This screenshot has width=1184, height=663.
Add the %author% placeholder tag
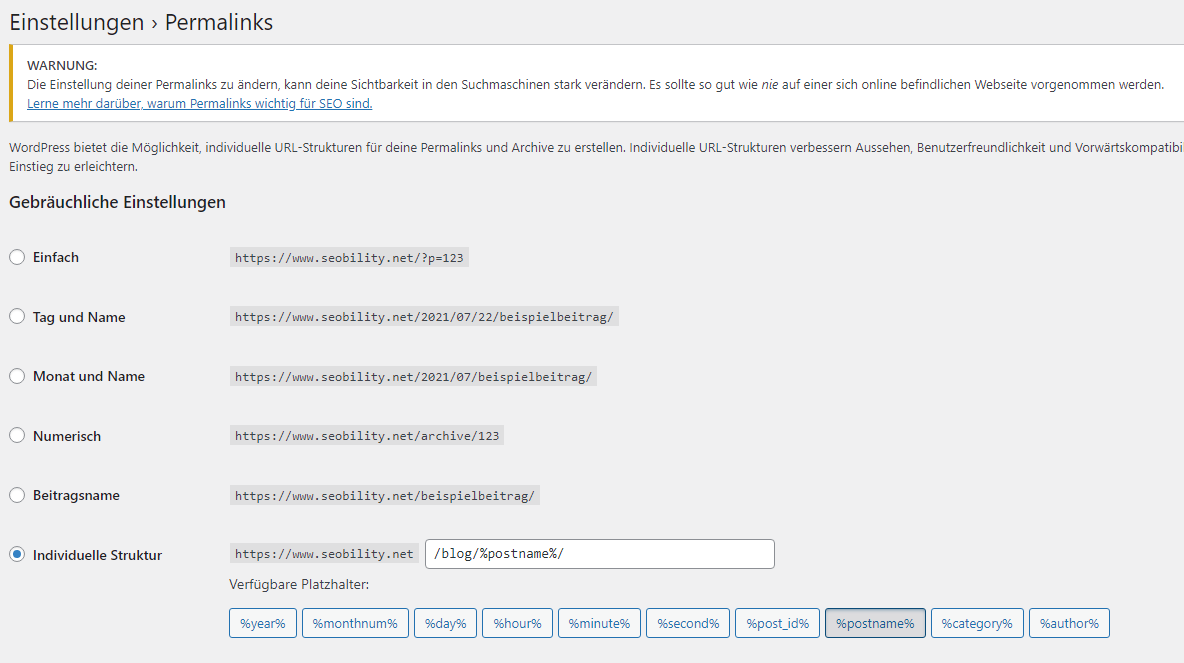click(x=1069, y=623)
